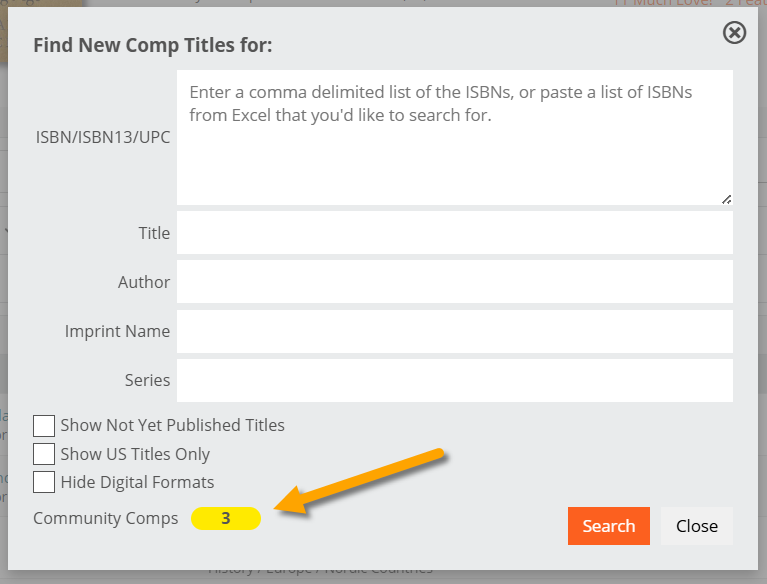
Task: Click the Author label text
Action: tap(144, 282)
